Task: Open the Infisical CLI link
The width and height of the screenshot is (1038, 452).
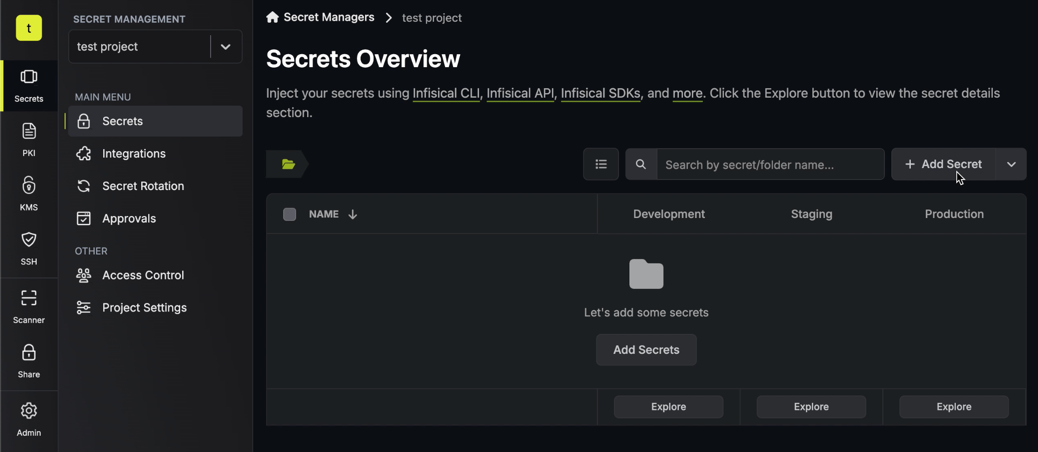Action: click(x=446, y=93)
